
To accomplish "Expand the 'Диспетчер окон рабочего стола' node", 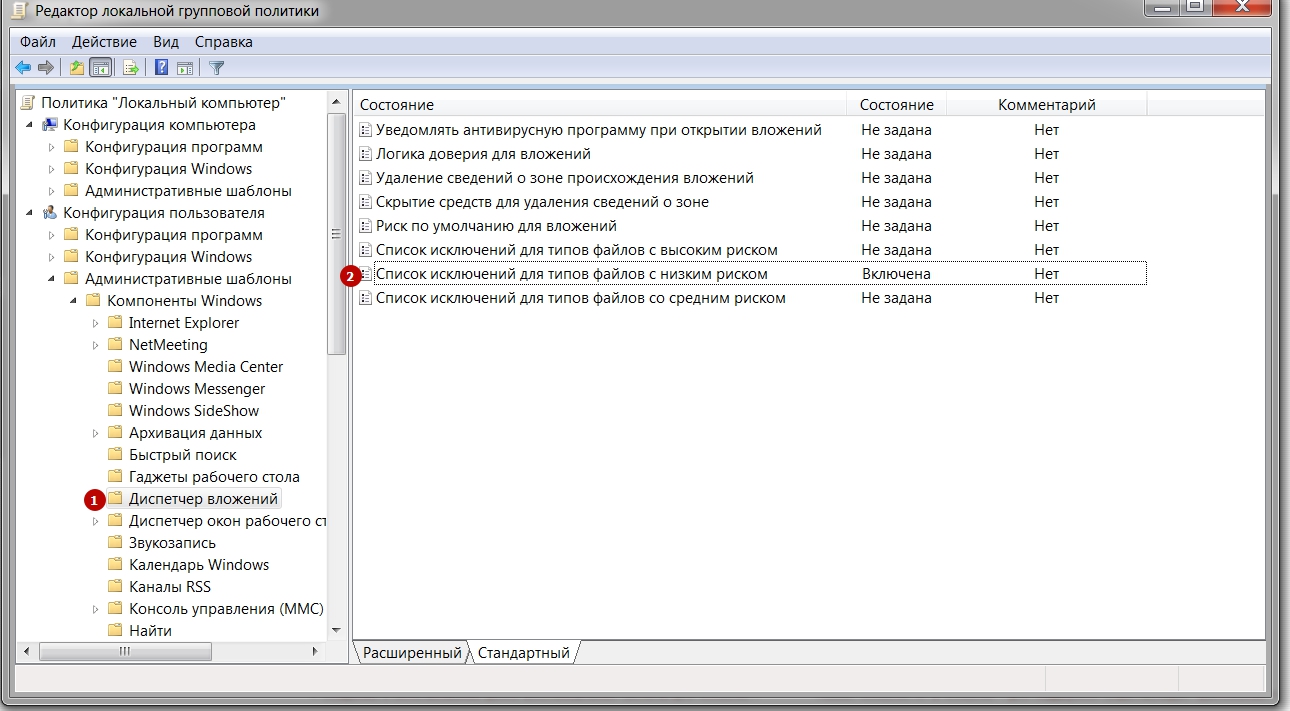I will [95, 521].
